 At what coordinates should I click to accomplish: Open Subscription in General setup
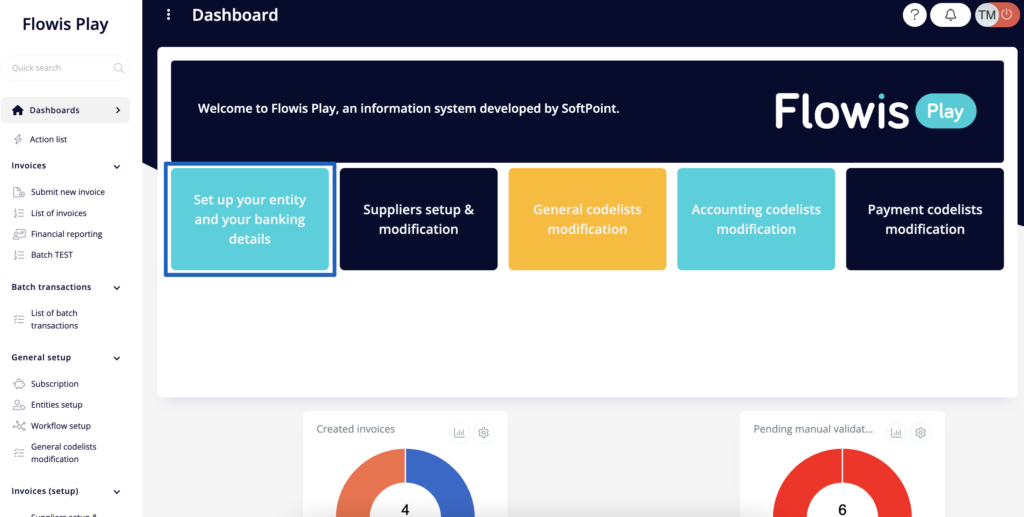coord(55,384)
